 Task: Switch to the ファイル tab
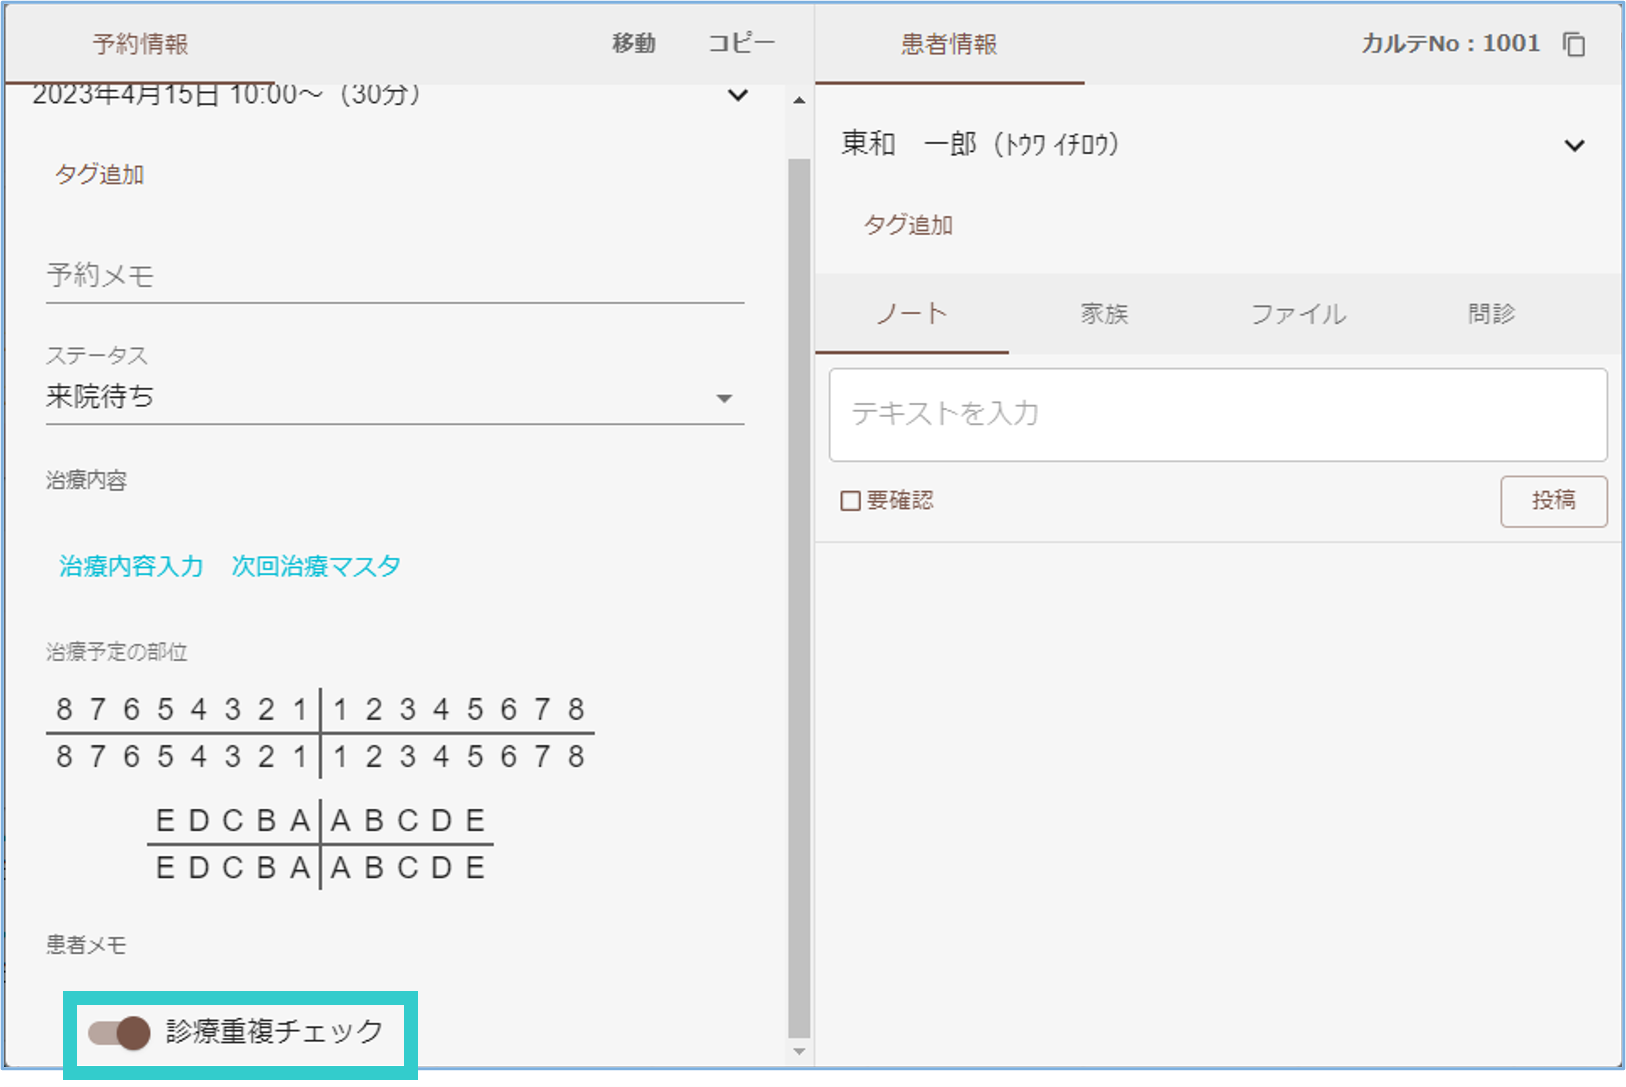(x=1298, y=314)
